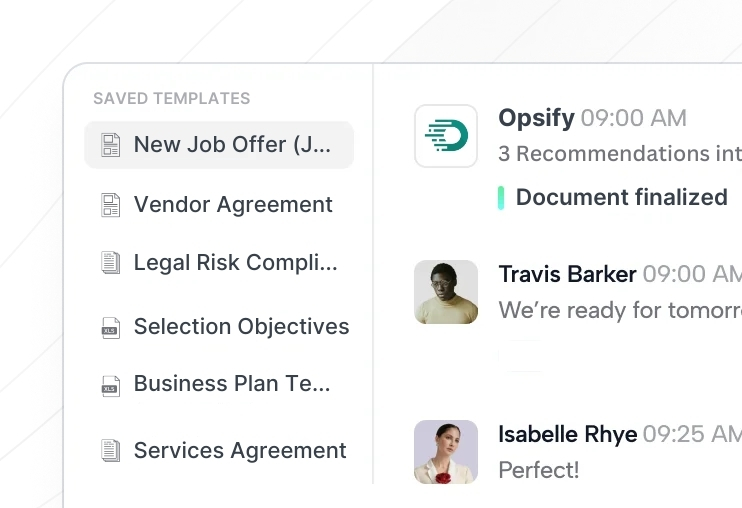Viewport: 742px width, 508px height.
Task: Click the Opsify app logo
Action: click(x=446, y=136)
